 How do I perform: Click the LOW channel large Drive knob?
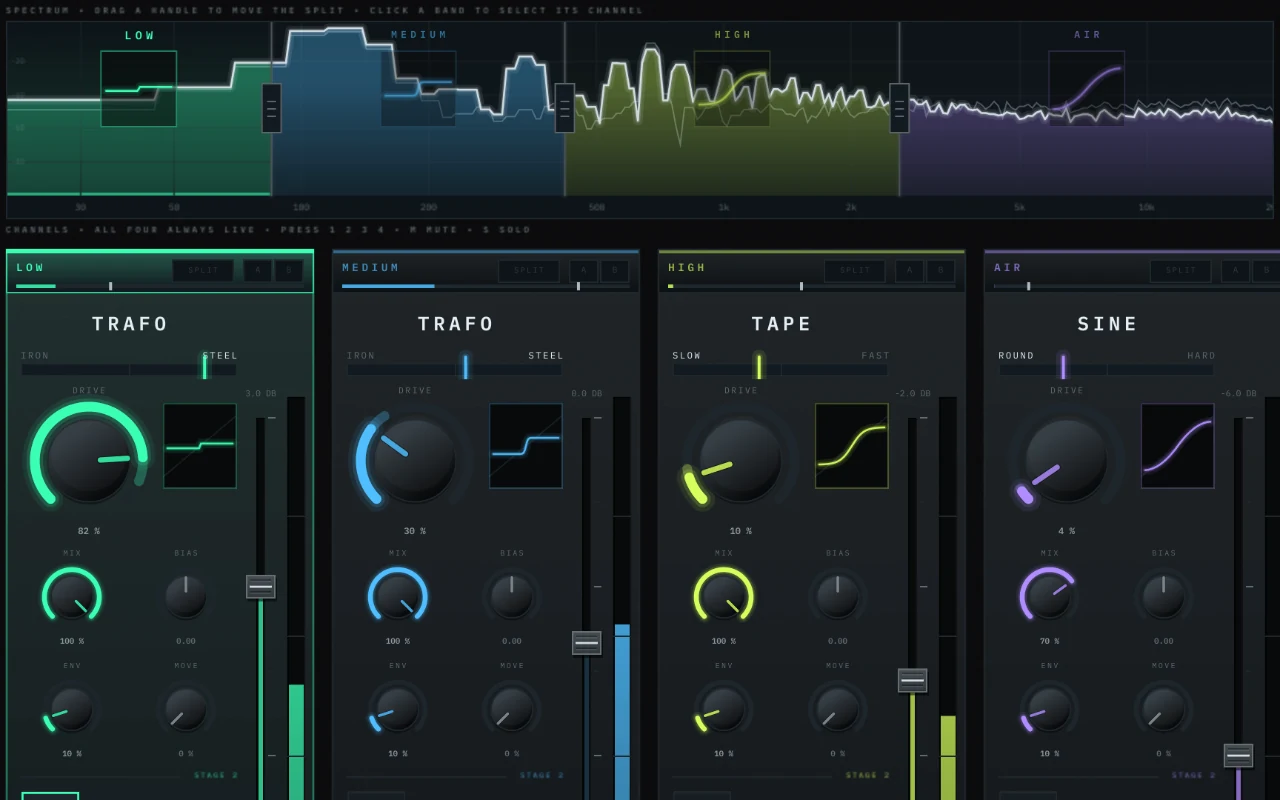coord(88,460)
